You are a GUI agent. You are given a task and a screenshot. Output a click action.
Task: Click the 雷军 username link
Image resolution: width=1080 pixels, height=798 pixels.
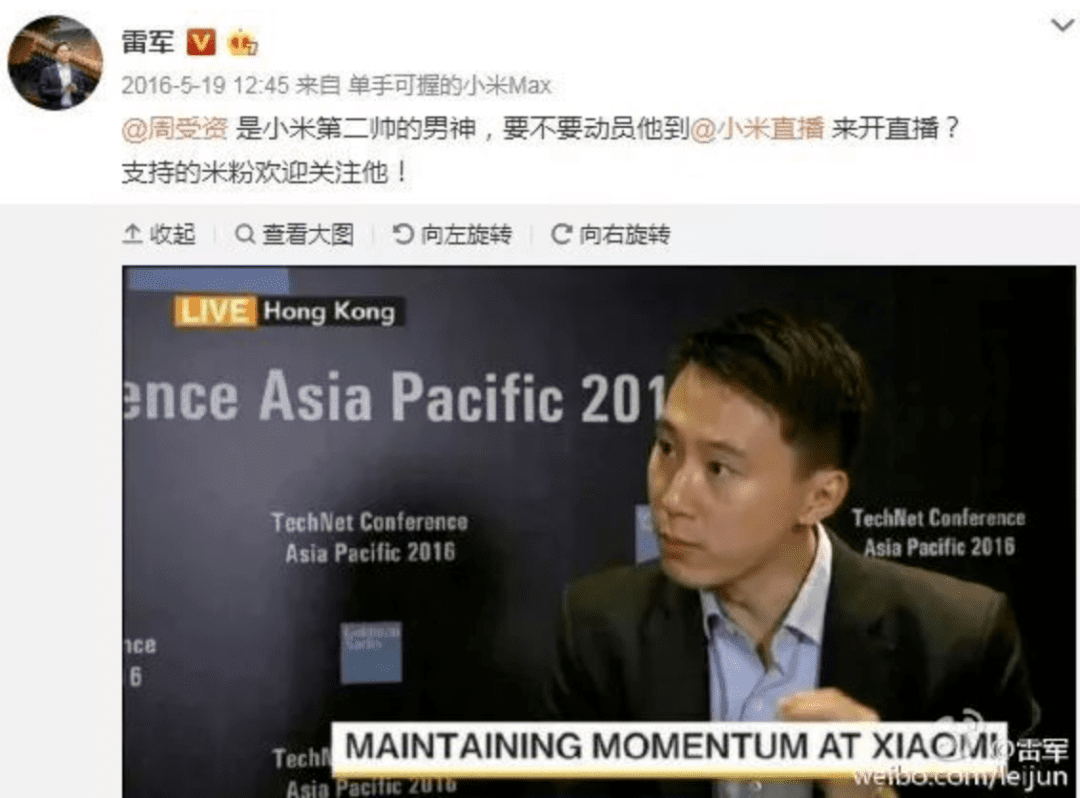(x=147, y=43)
